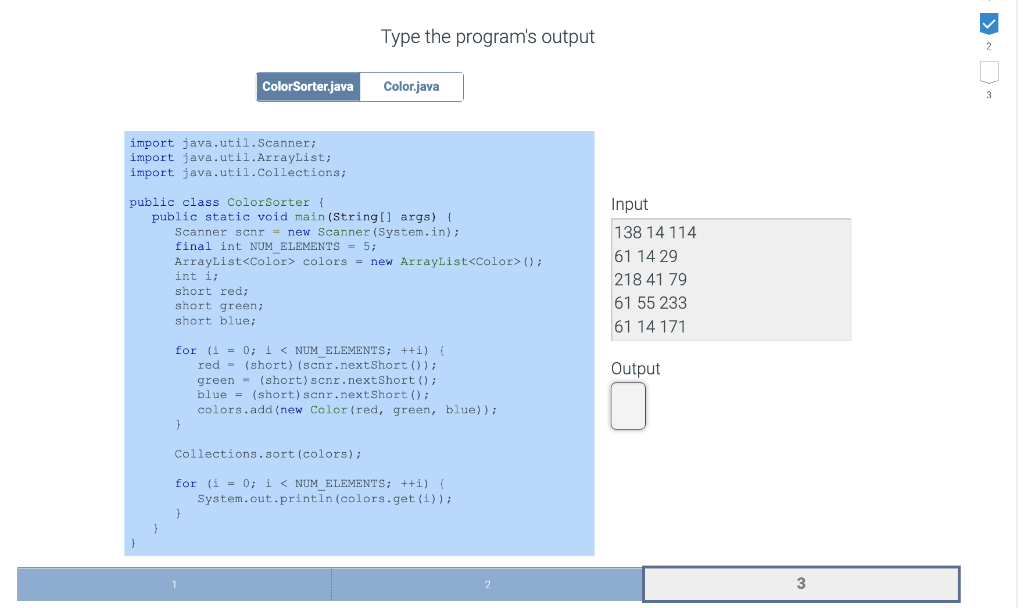The height and width of the screenshot is (608, 1024).
Task: Select the input row 61 55 233
Action: click(648, 303)
